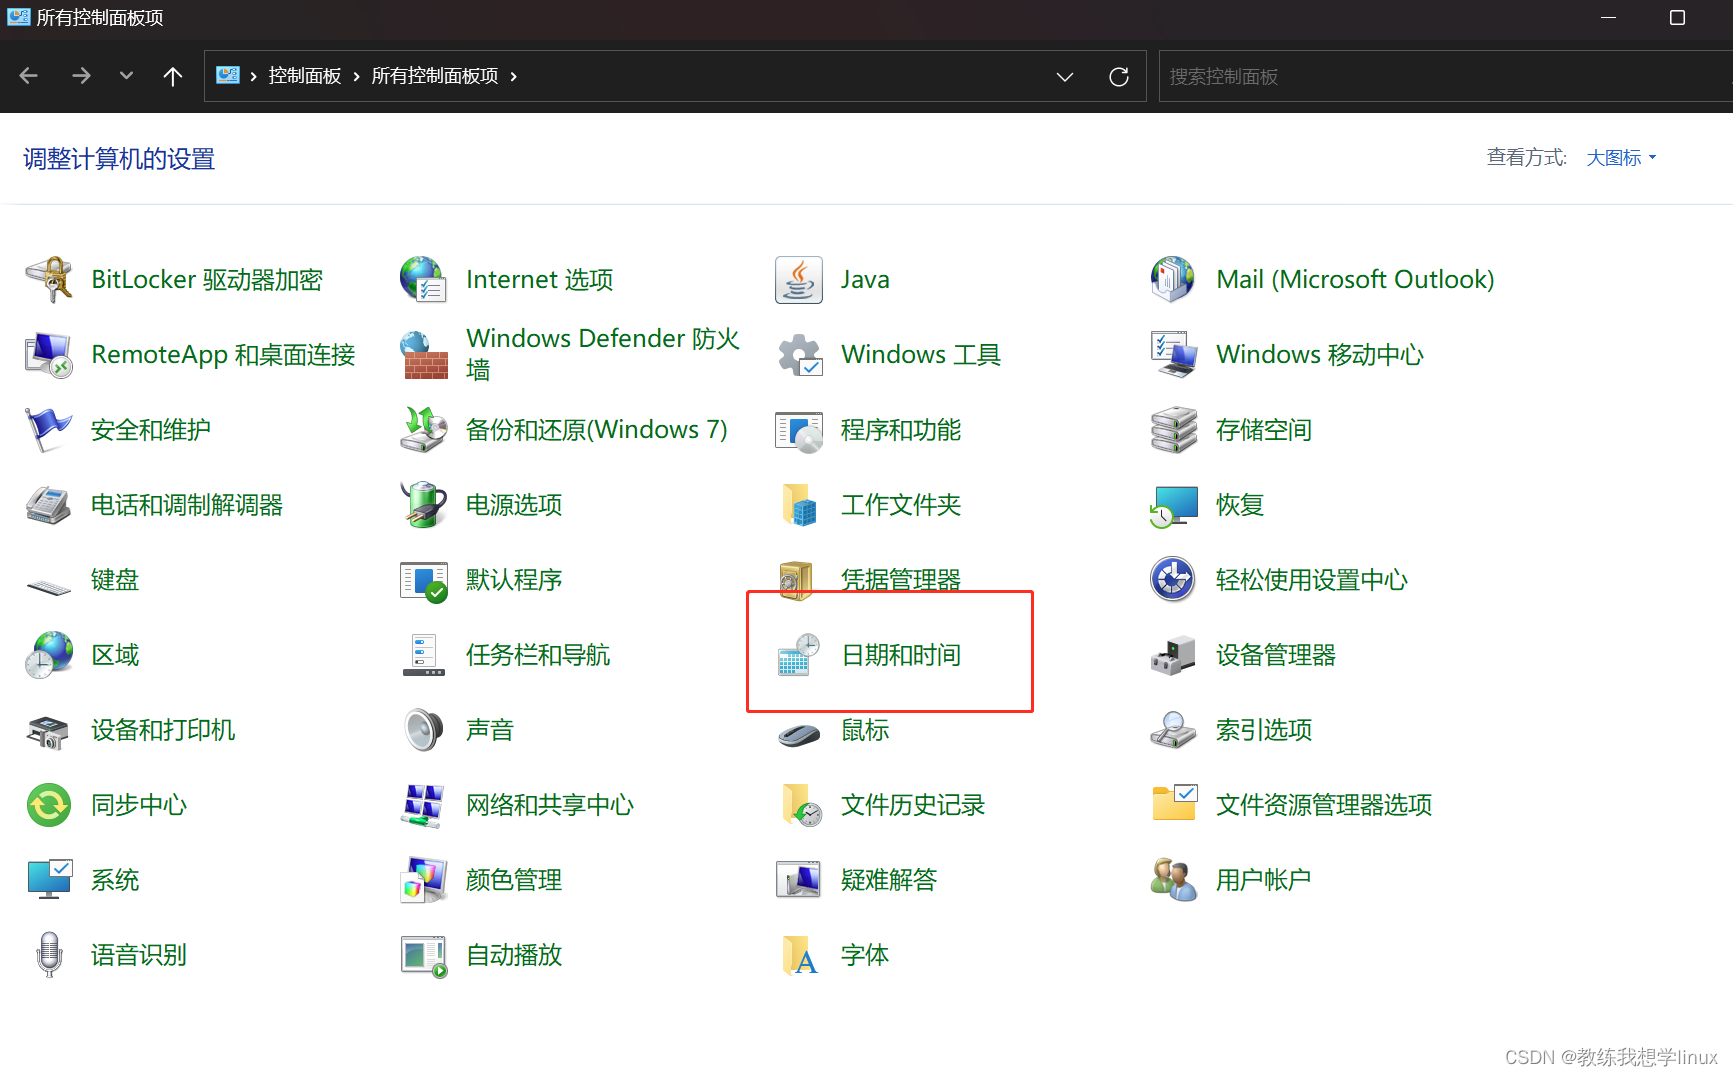The image size is (1733, 1076).
Task: Open the 查看方式 大图标 dropdown
Action: [x=1621, y=158]
